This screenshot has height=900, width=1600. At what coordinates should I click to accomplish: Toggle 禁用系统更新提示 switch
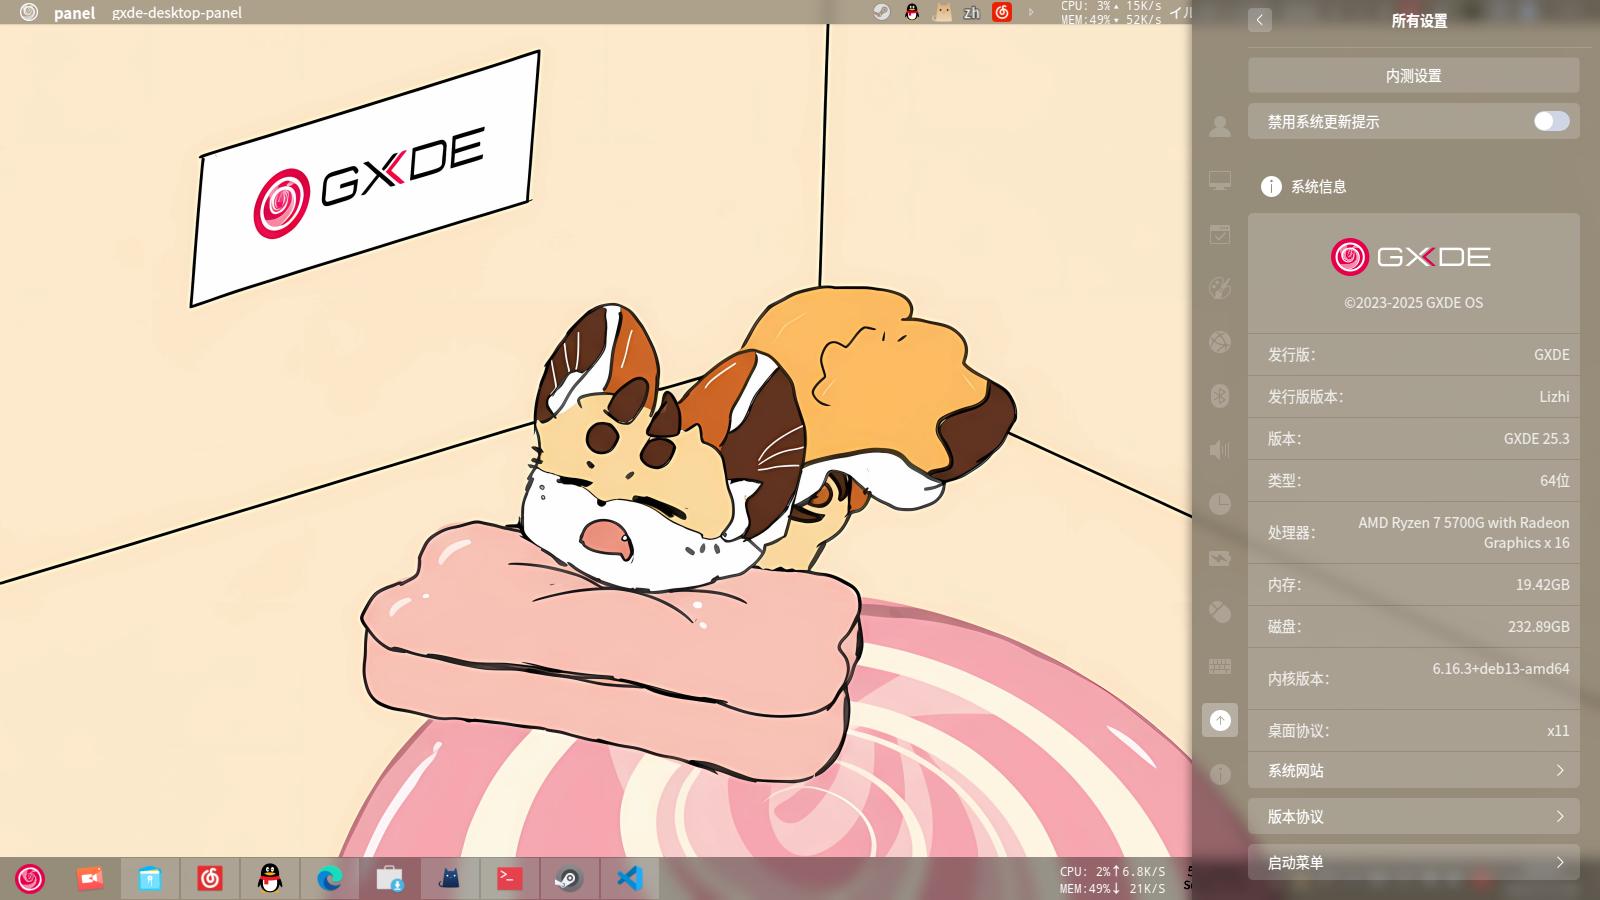tap(1552, 121)
